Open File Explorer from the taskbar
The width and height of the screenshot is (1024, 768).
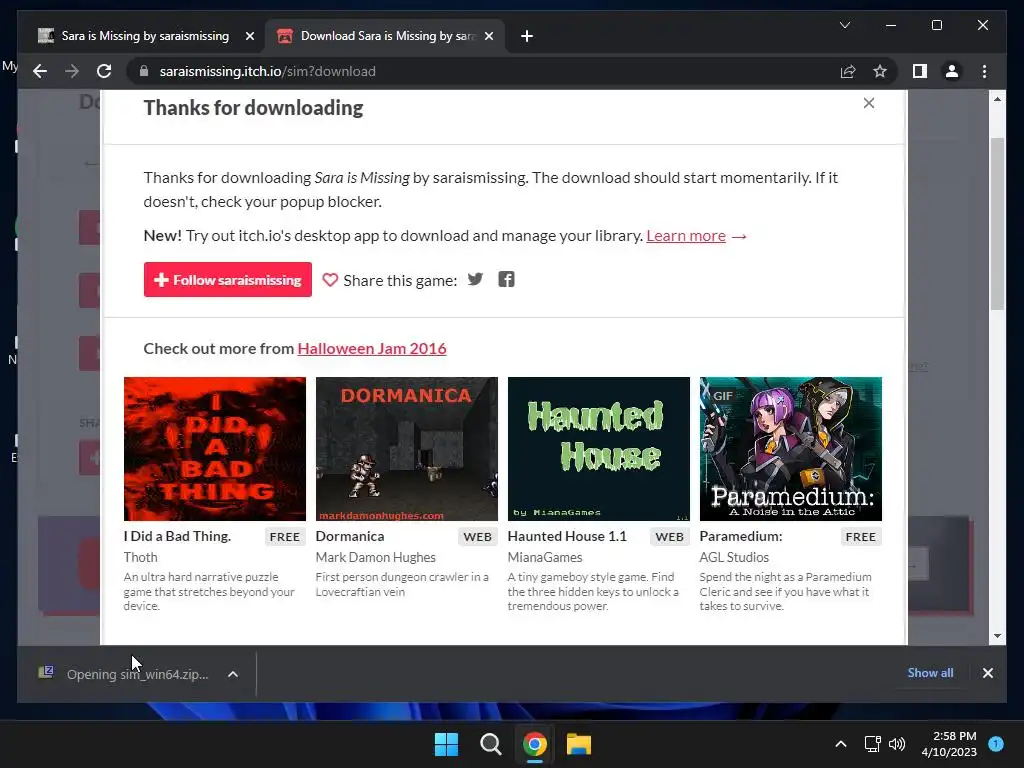click(x=579, y=744)
